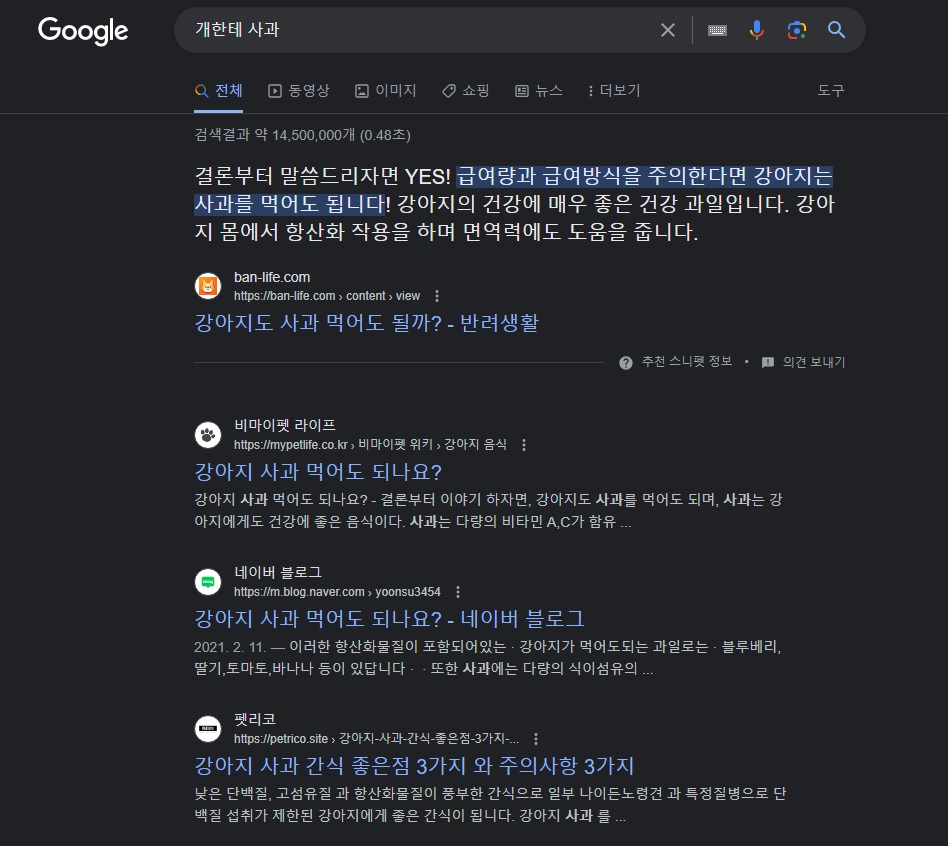
Task: Click the ban-life.com site favicon
Action: (208, 285)
